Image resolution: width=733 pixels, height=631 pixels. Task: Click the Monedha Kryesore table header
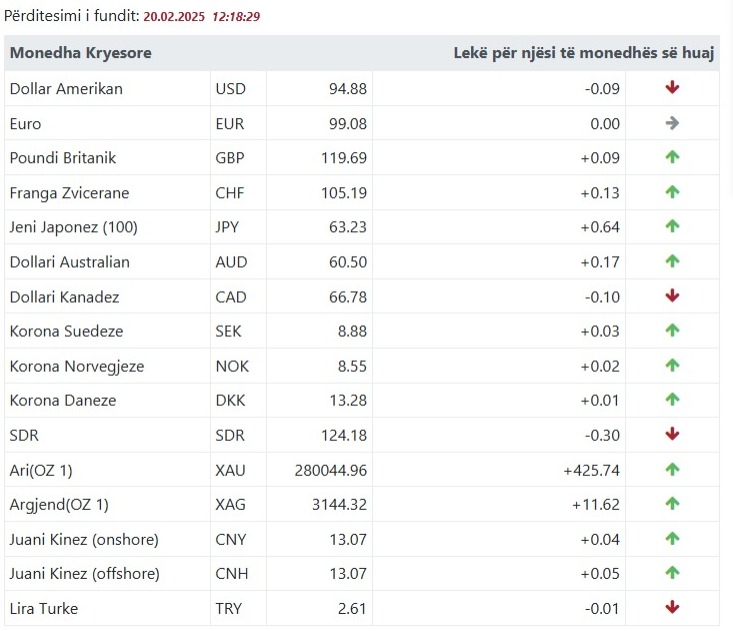coord(81,53)
